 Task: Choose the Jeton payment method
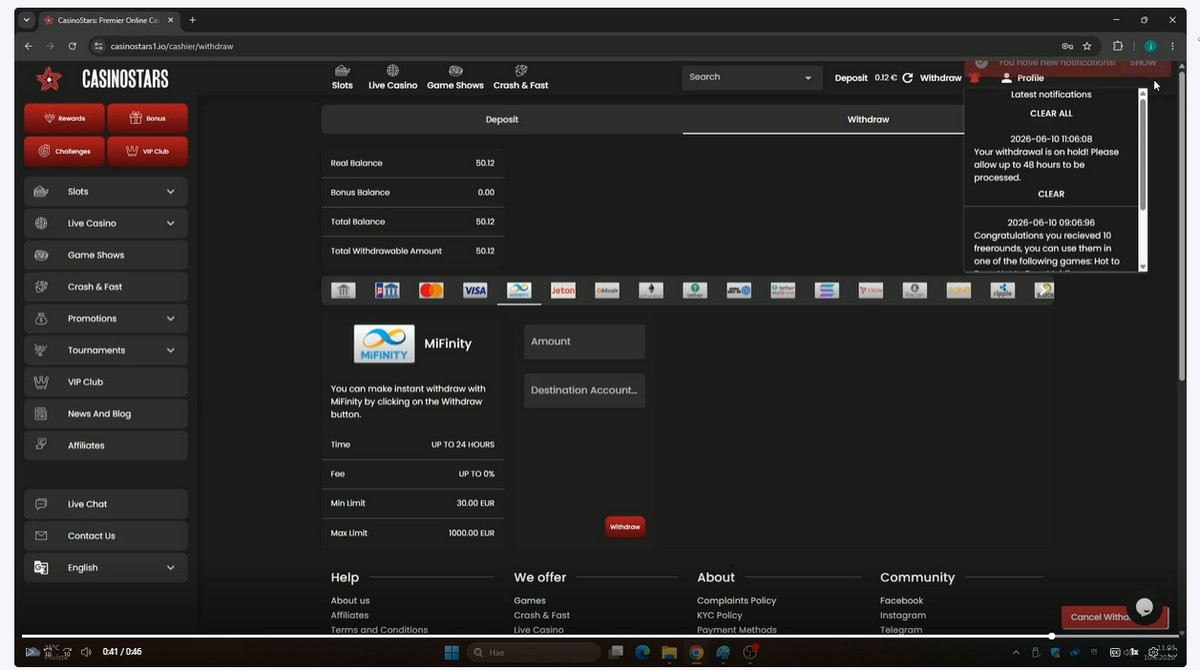(563, 290)
